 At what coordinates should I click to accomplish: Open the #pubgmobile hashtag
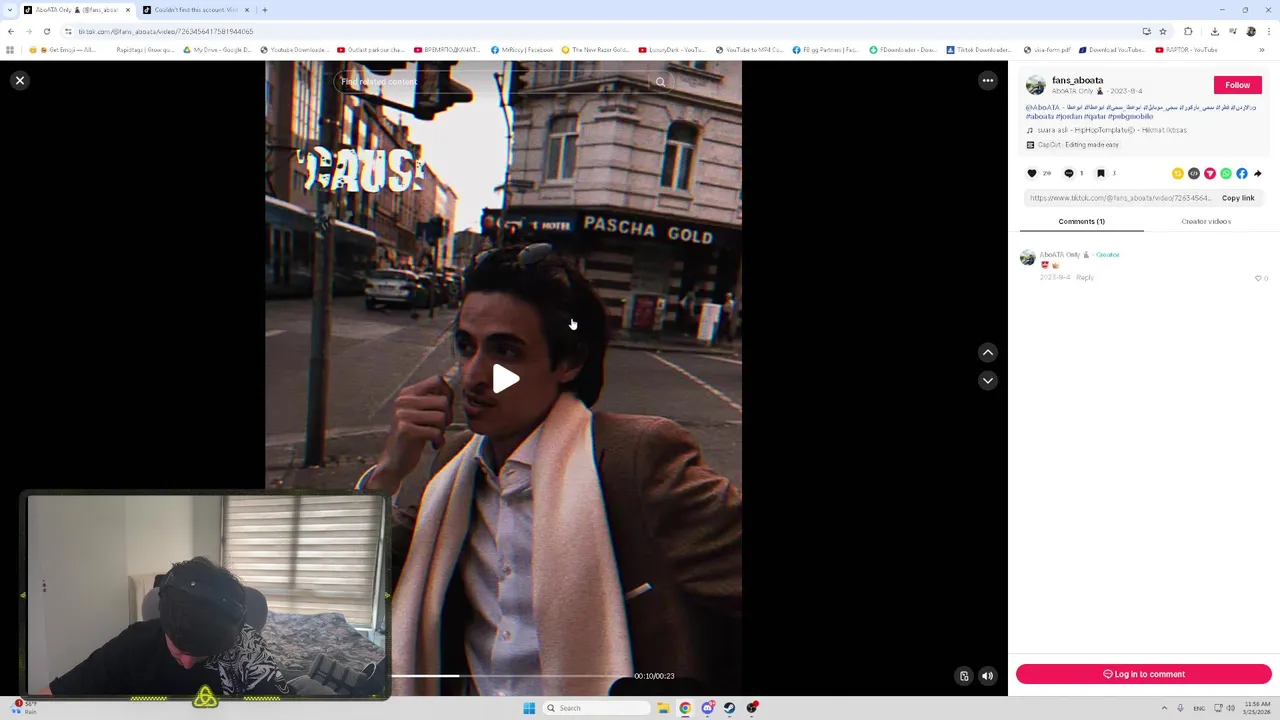1130,116
